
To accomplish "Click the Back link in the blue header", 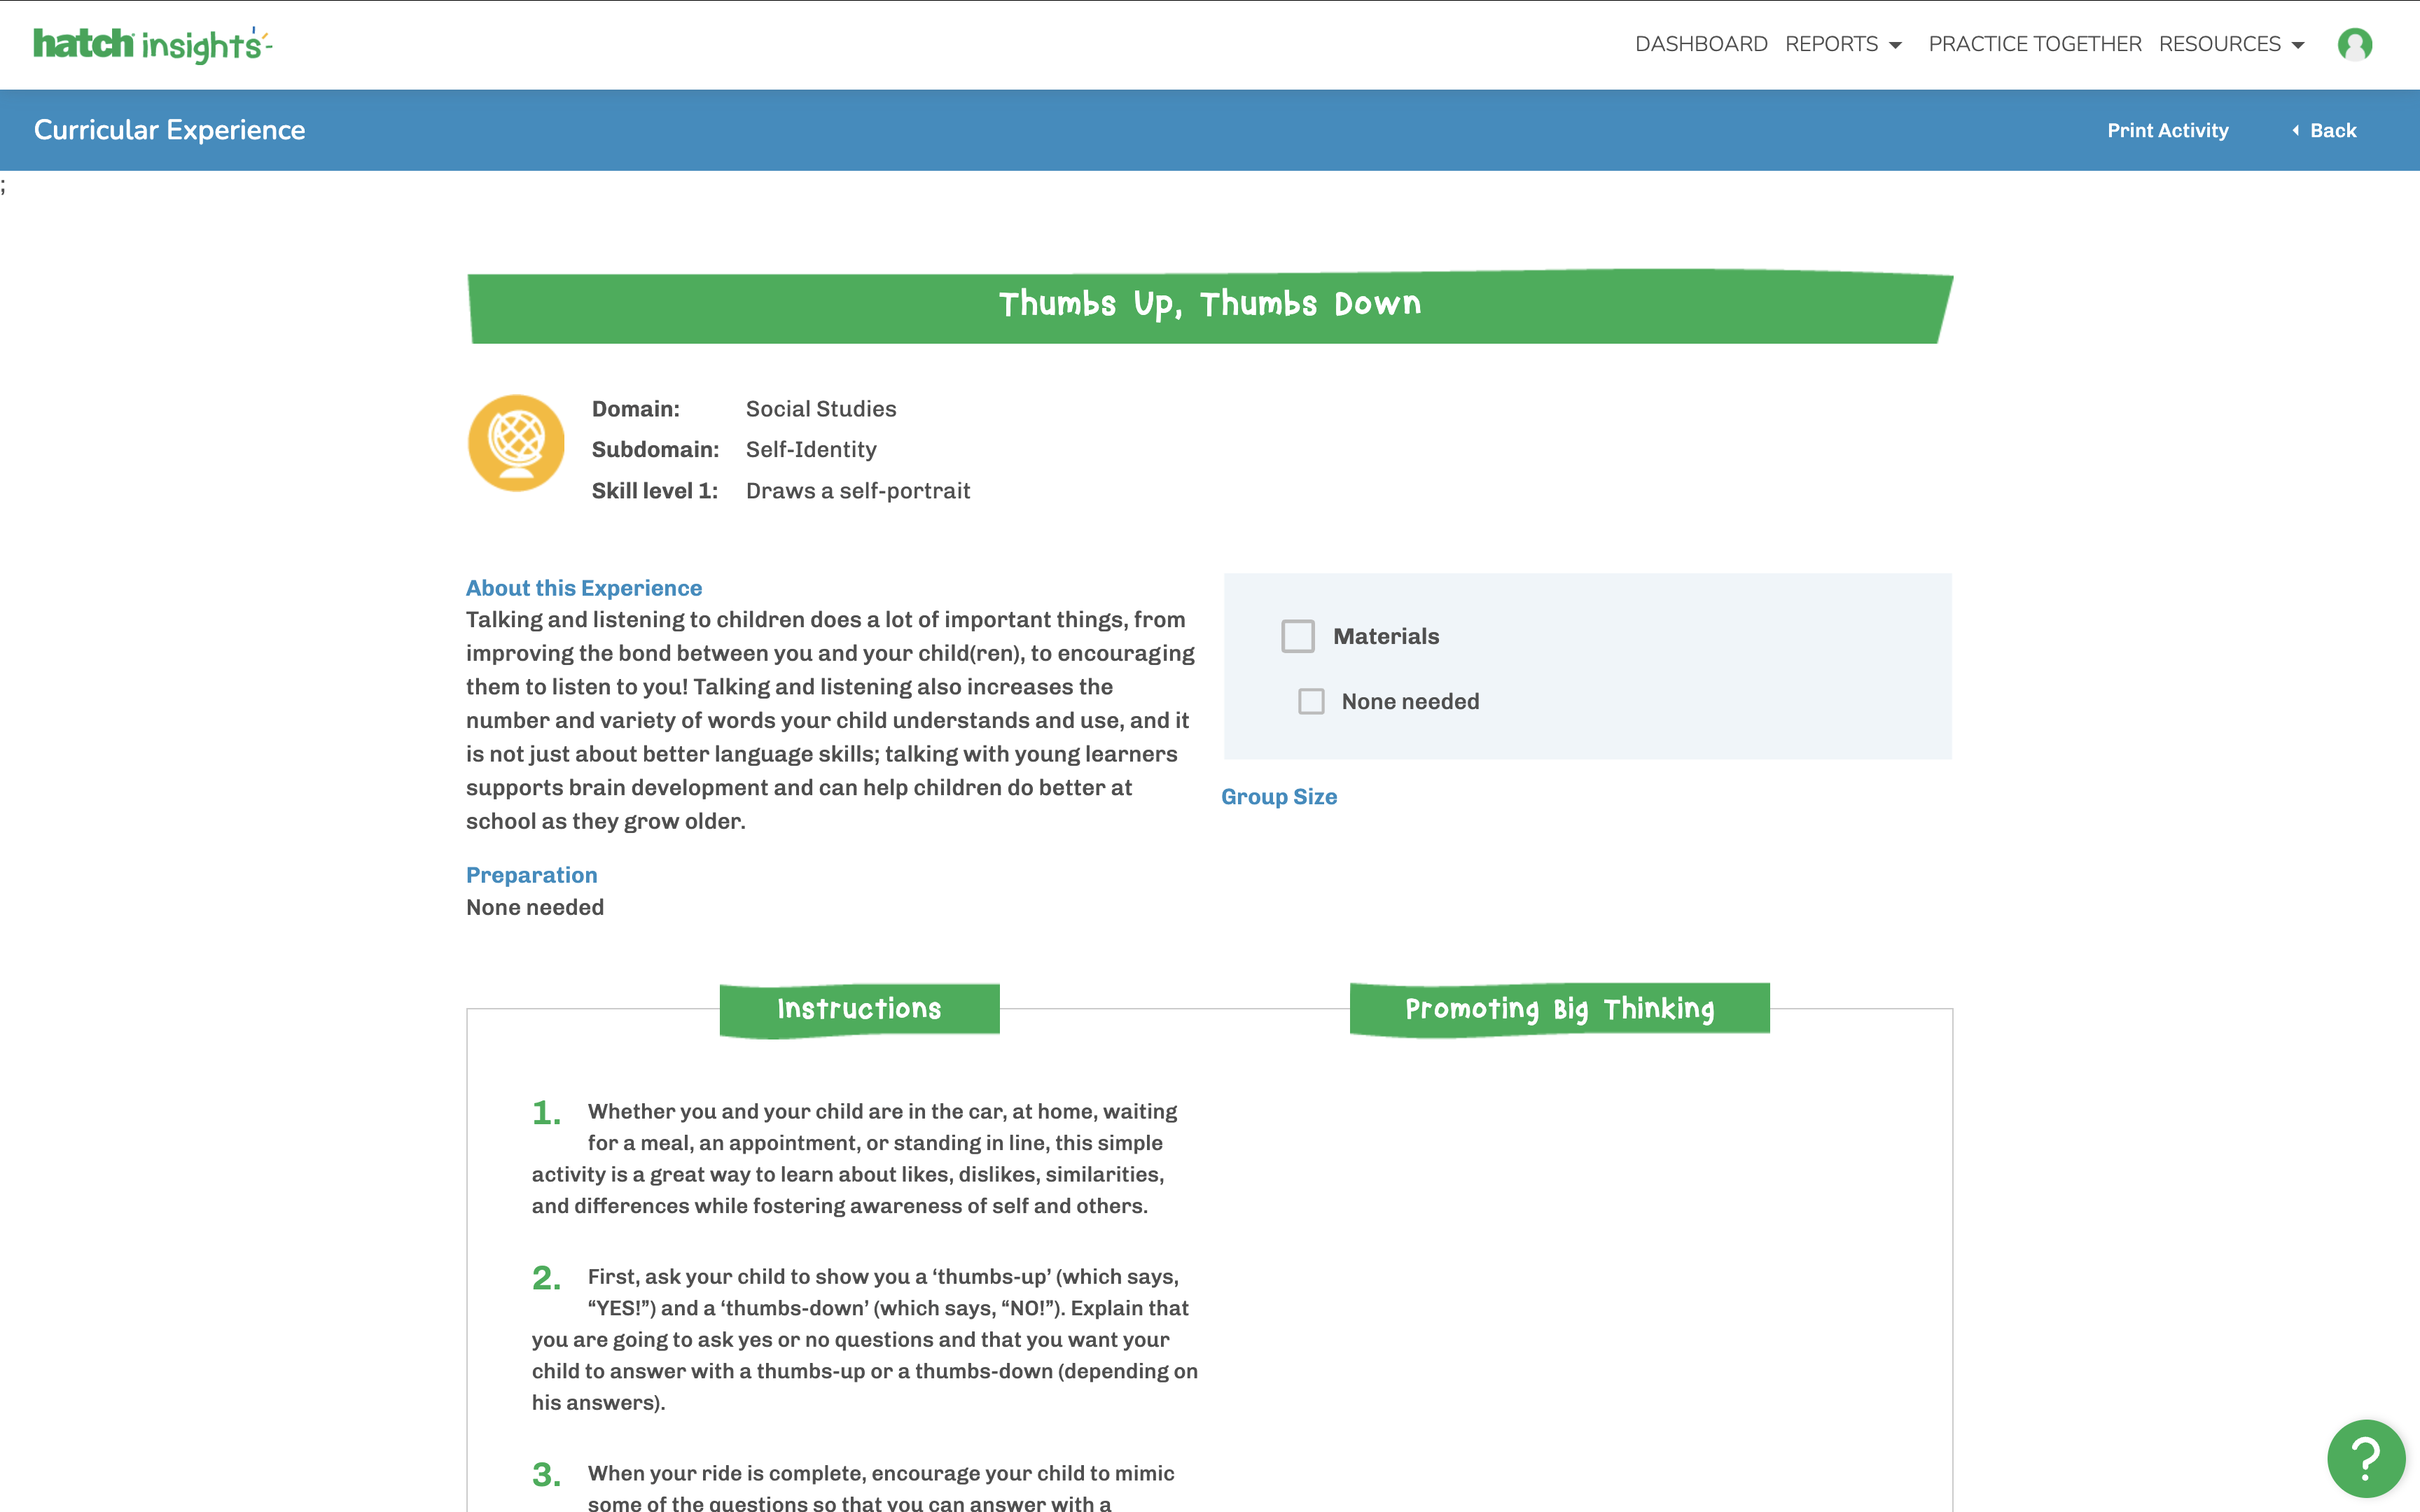I will [x=2323, y=130].
